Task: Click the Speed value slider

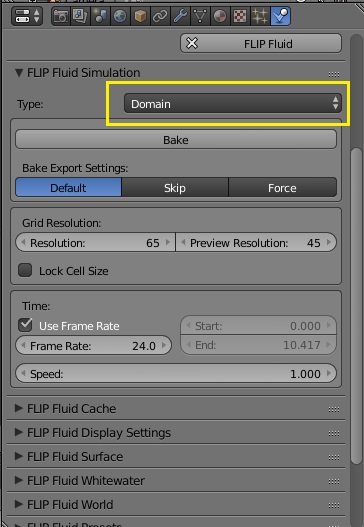Action: 176,373
